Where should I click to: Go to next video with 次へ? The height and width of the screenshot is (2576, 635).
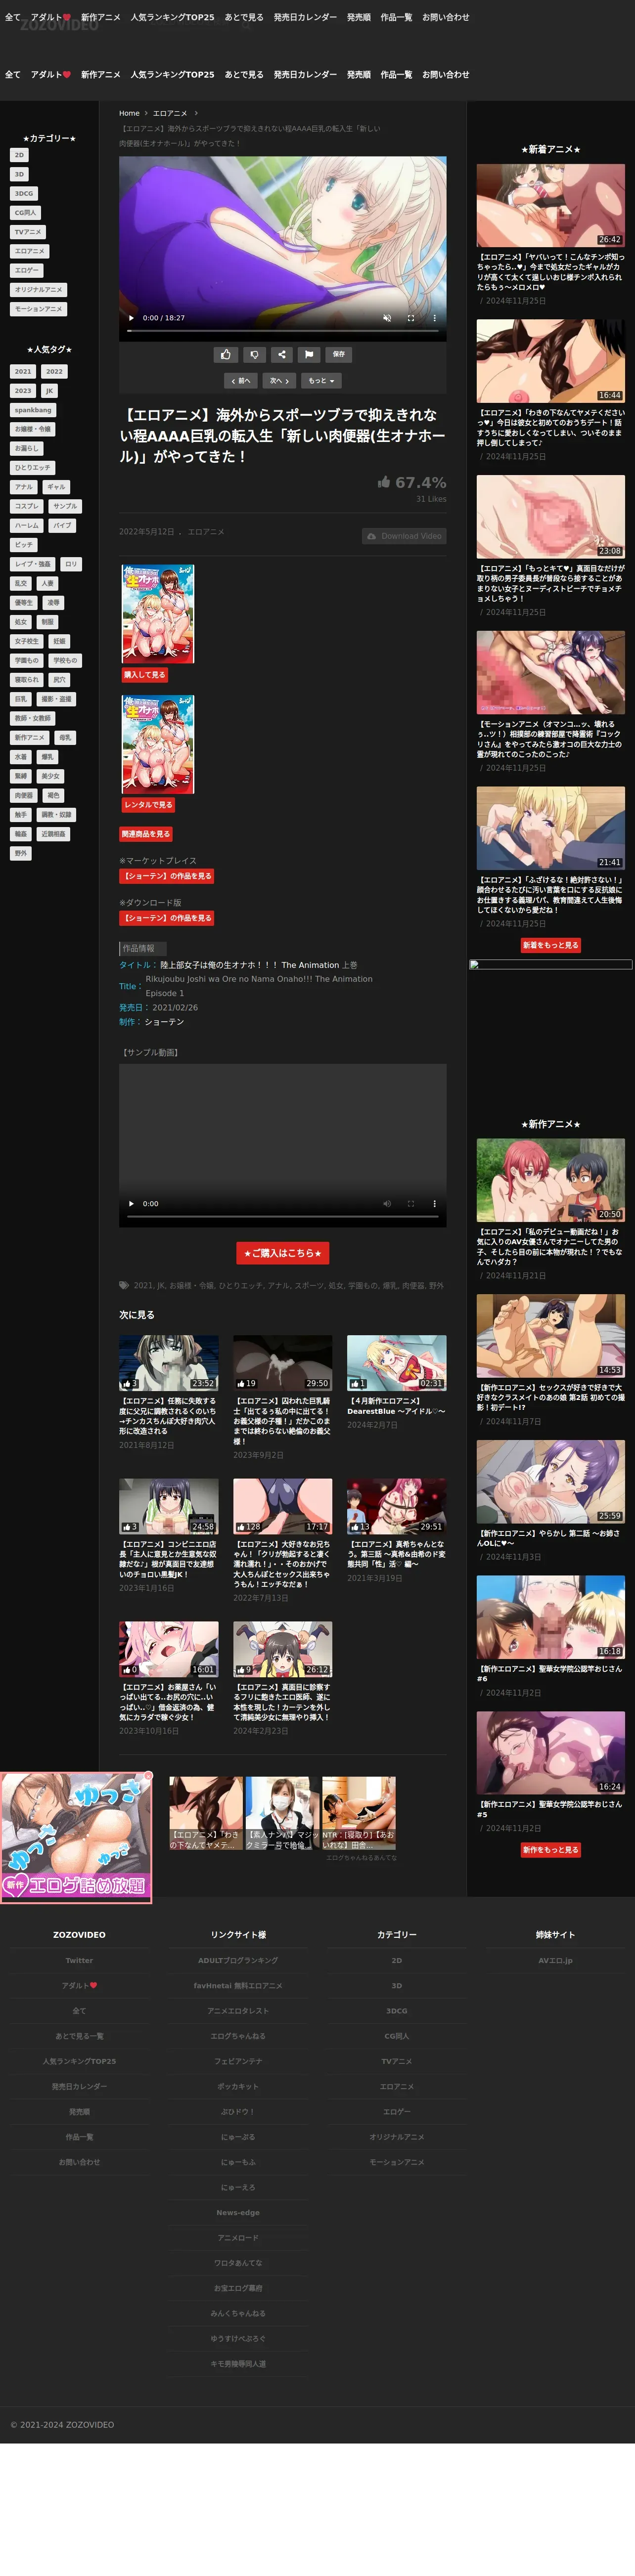pos(279,381)
